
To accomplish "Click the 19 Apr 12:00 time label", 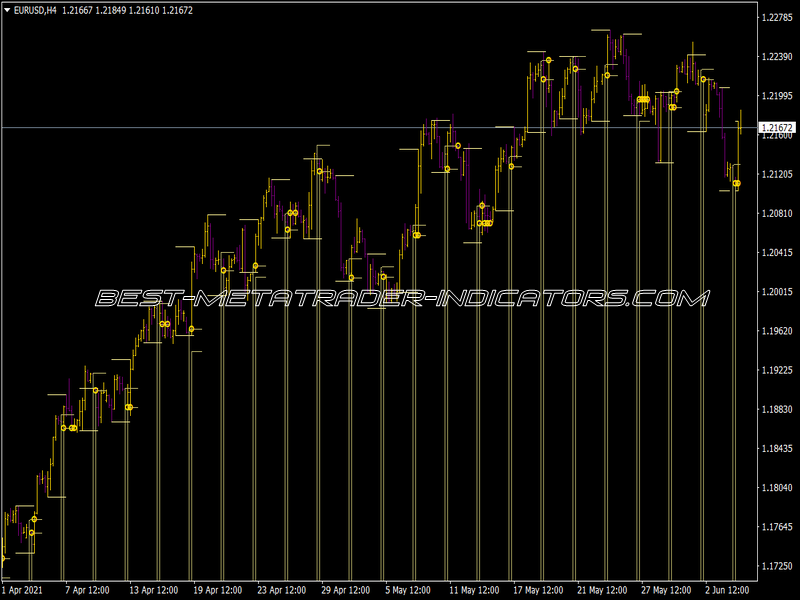I will [218, 590].
